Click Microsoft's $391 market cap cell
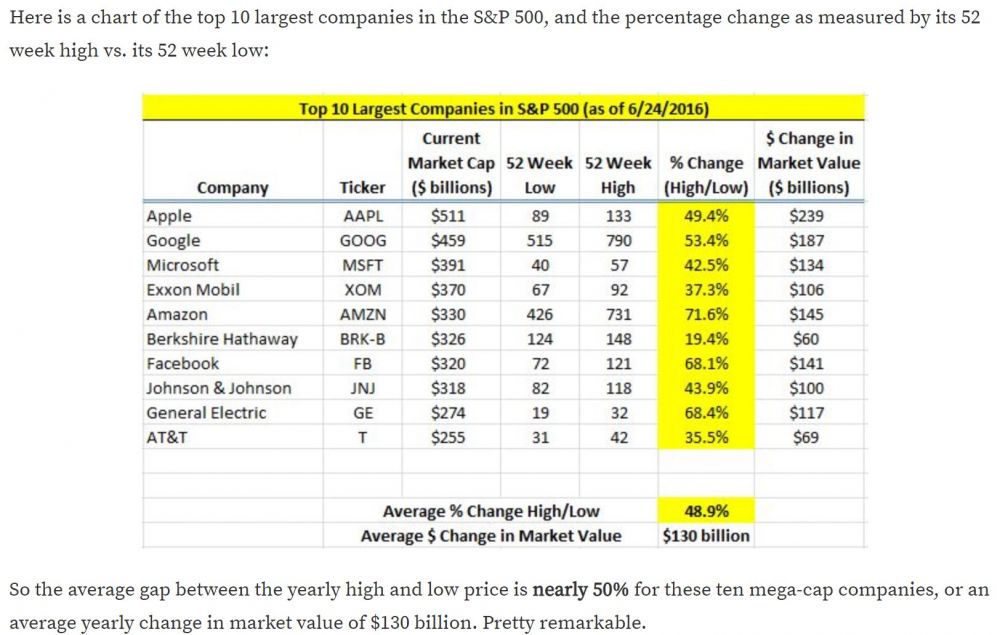 [448, 265]
